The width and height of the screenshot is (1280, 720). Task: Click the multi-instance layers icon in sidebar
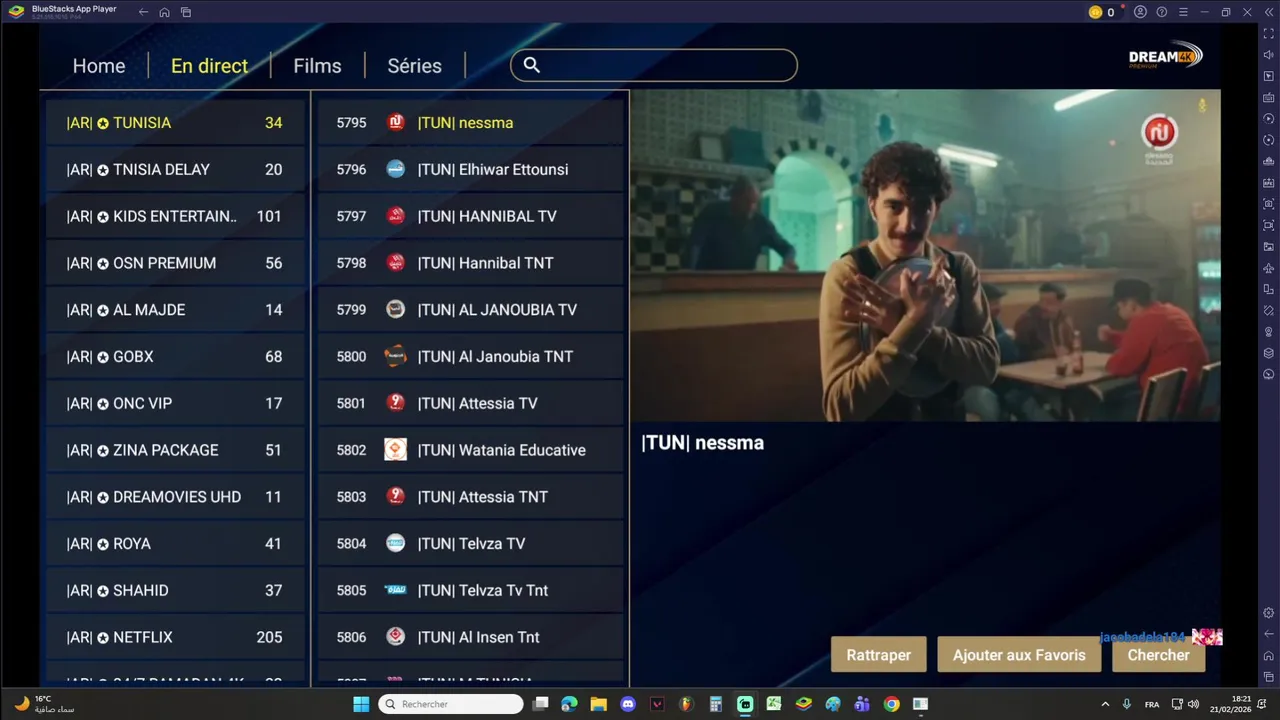tap(1269, 353)
